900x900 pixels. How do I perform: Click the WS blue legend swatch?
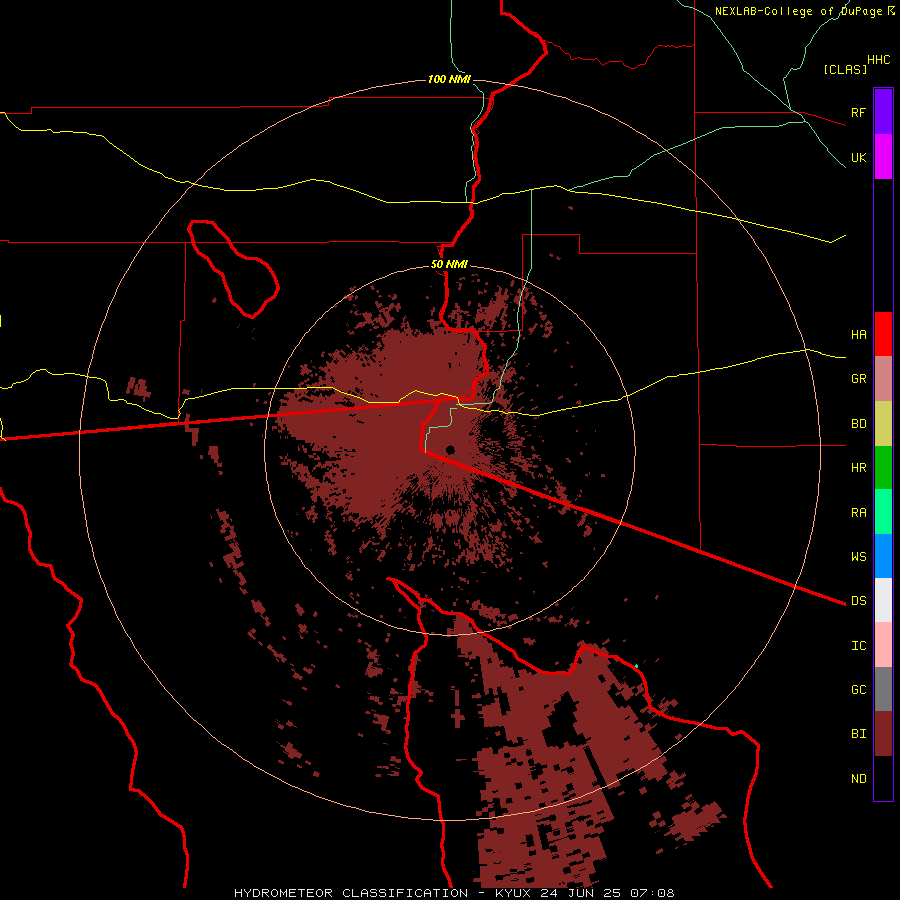883,556
